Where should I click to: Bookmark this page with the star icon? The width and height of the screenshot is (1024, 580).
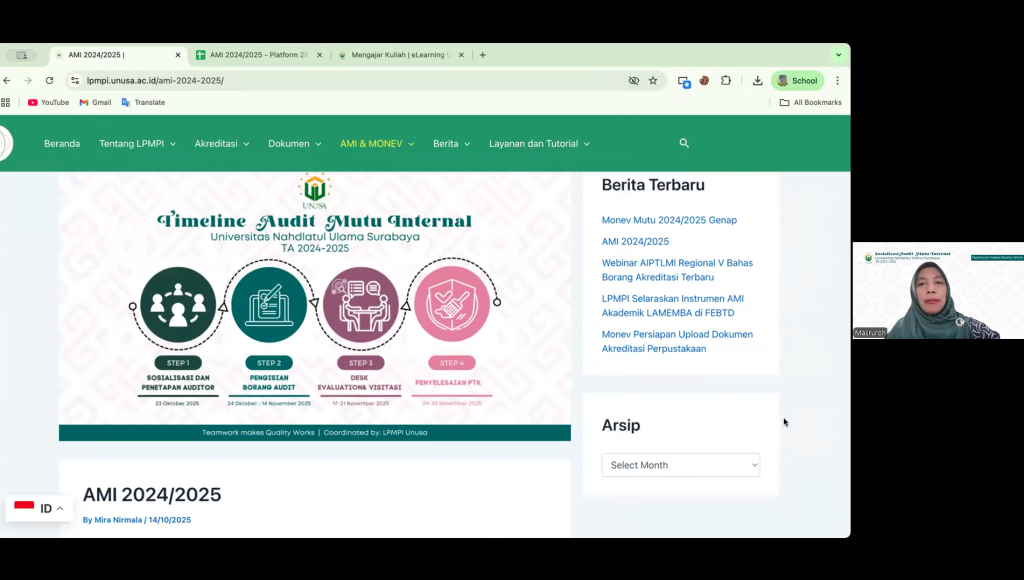(653, 81)
